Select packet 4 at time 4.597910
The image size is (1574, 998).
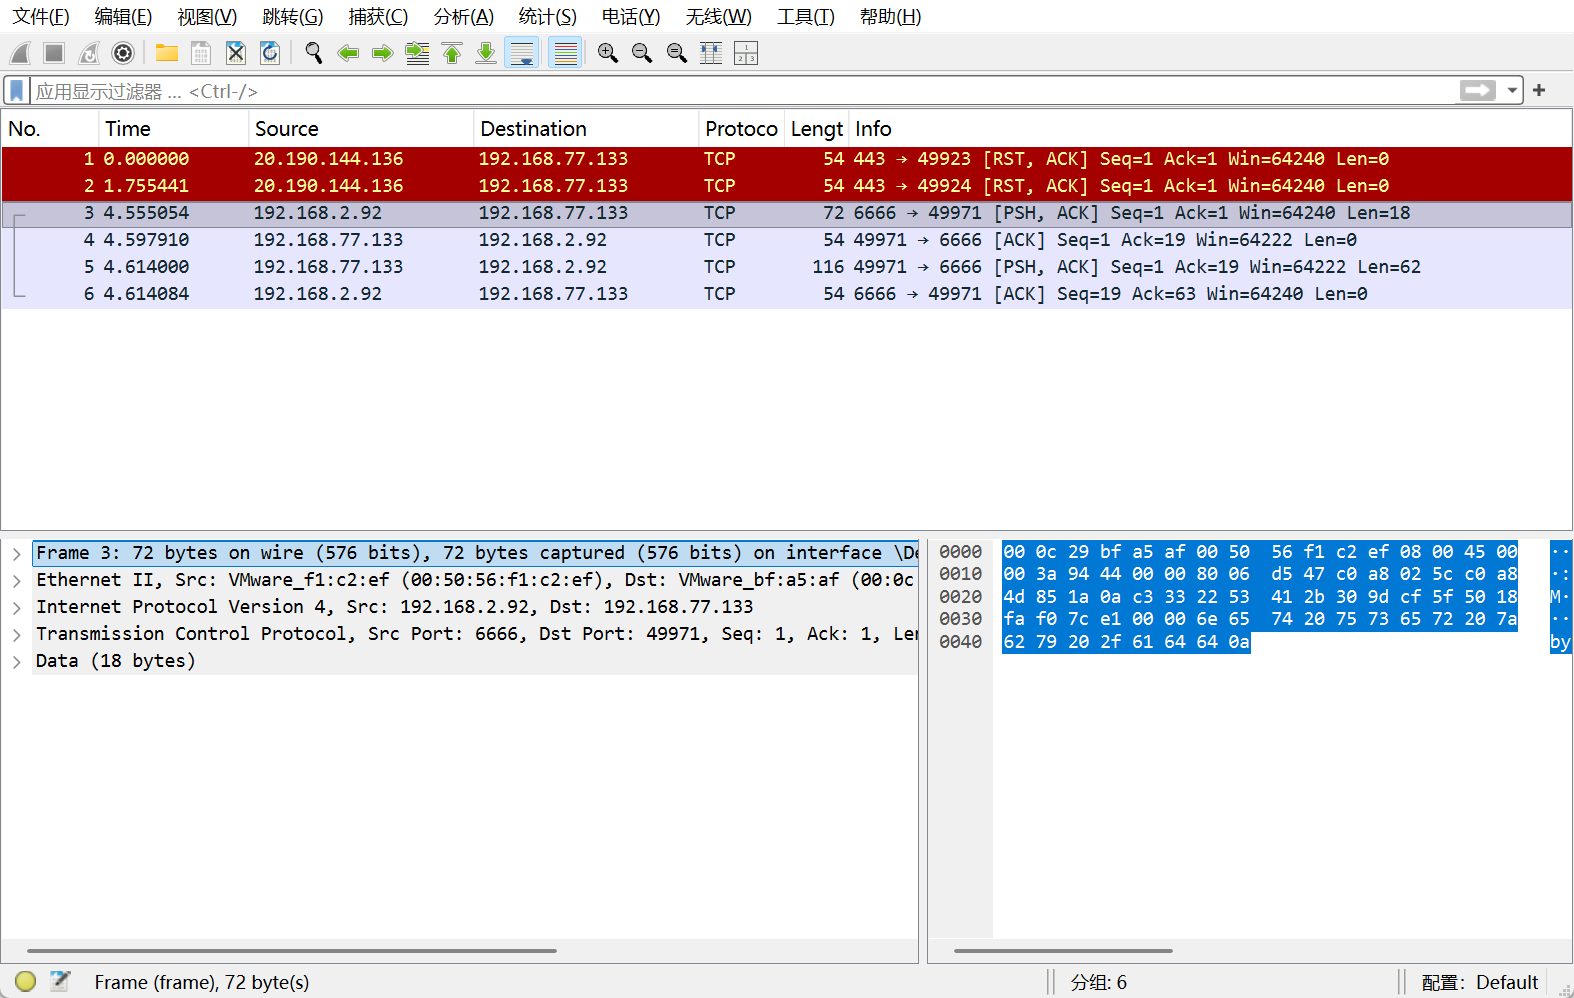pyautogui.click(x=787, y=240)
